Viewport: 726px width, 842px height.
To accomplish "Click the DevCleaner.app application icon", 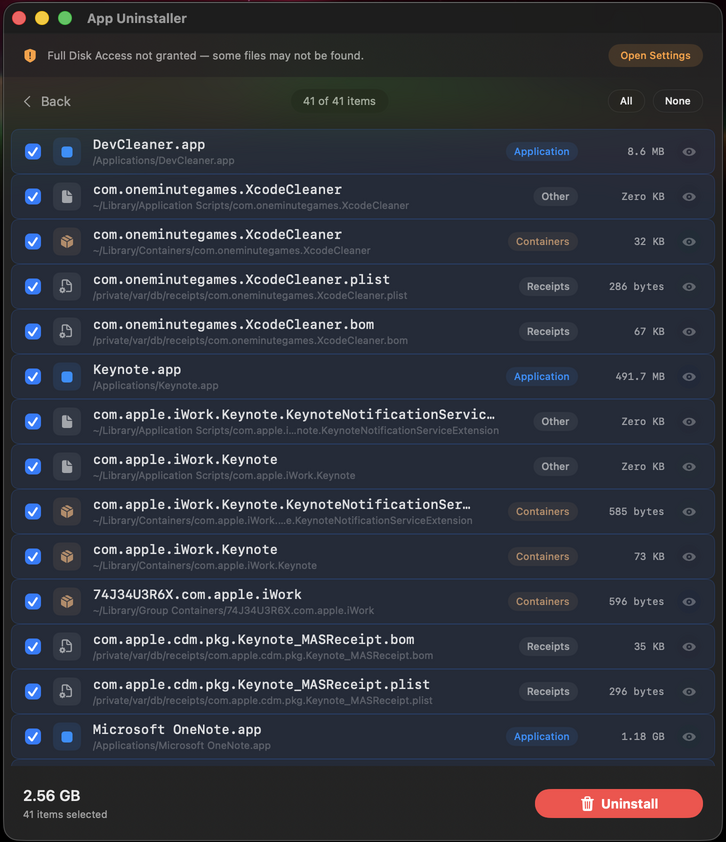I will tap(67, 152).
